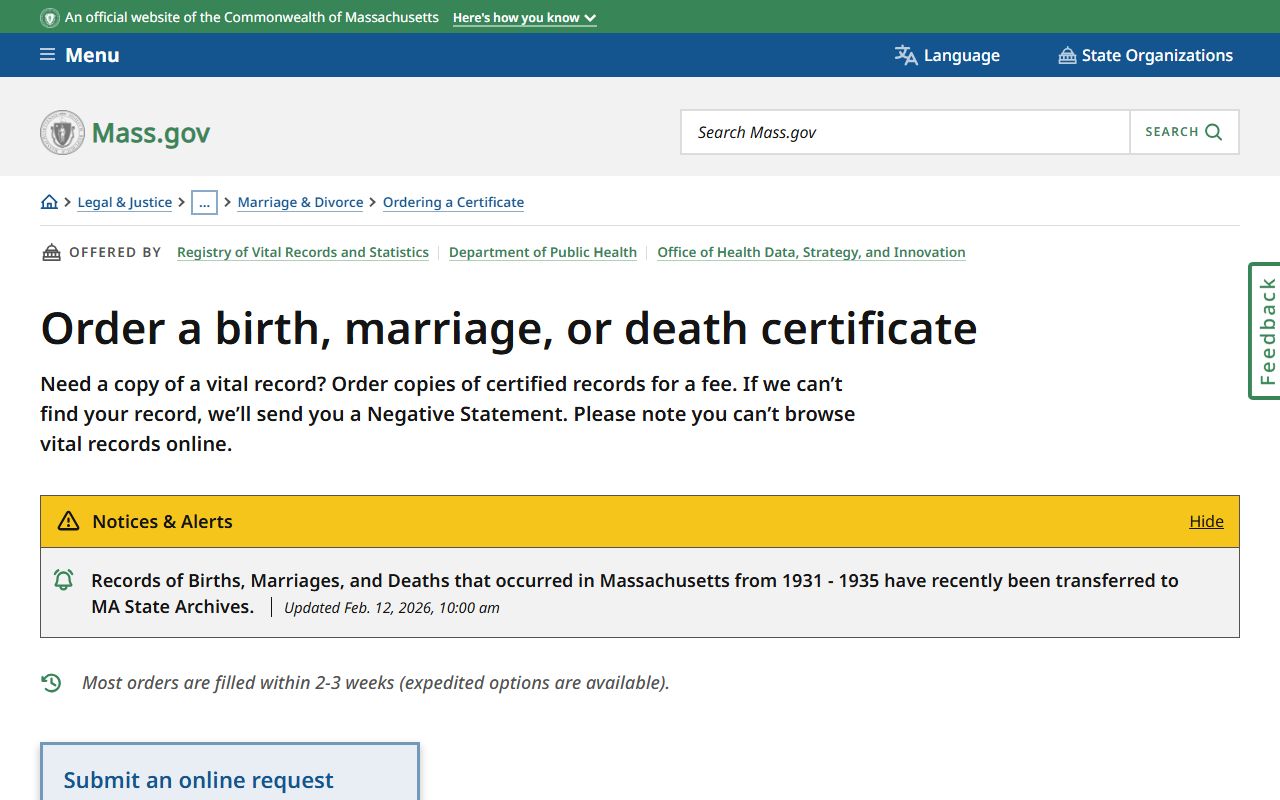Open the State Organizations menu
Viewport: 1280px width, 800px height.
coord(1146,55)
